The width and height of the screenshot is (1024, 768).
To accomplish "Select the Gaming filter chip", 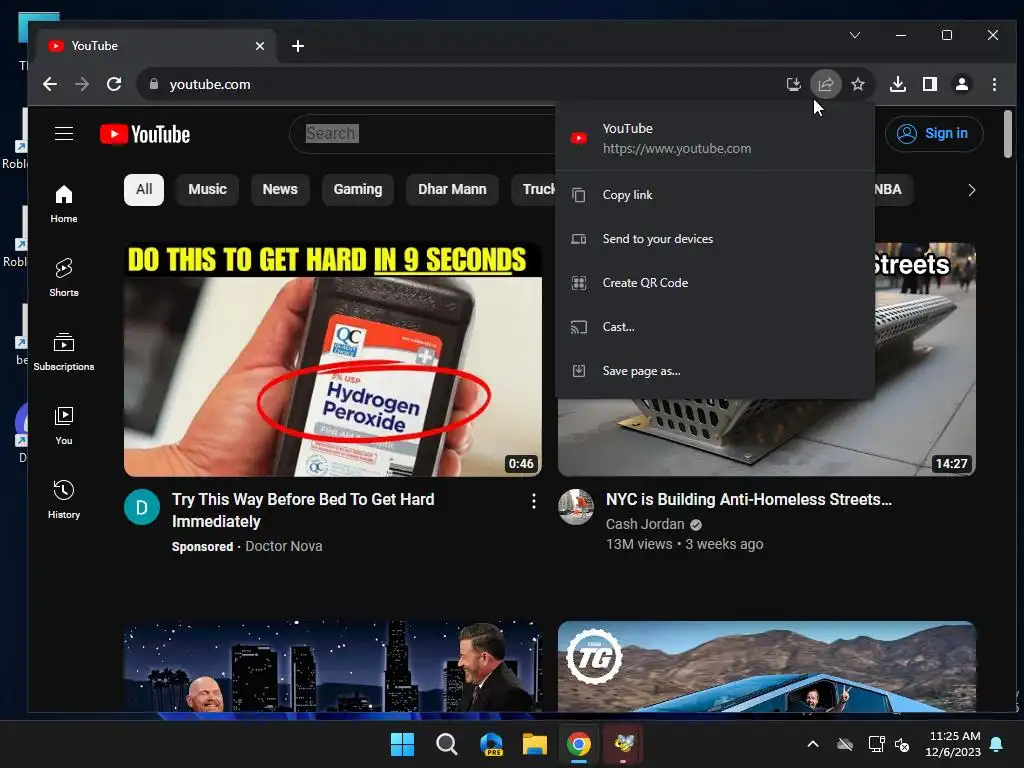I will tap(358, 189).
